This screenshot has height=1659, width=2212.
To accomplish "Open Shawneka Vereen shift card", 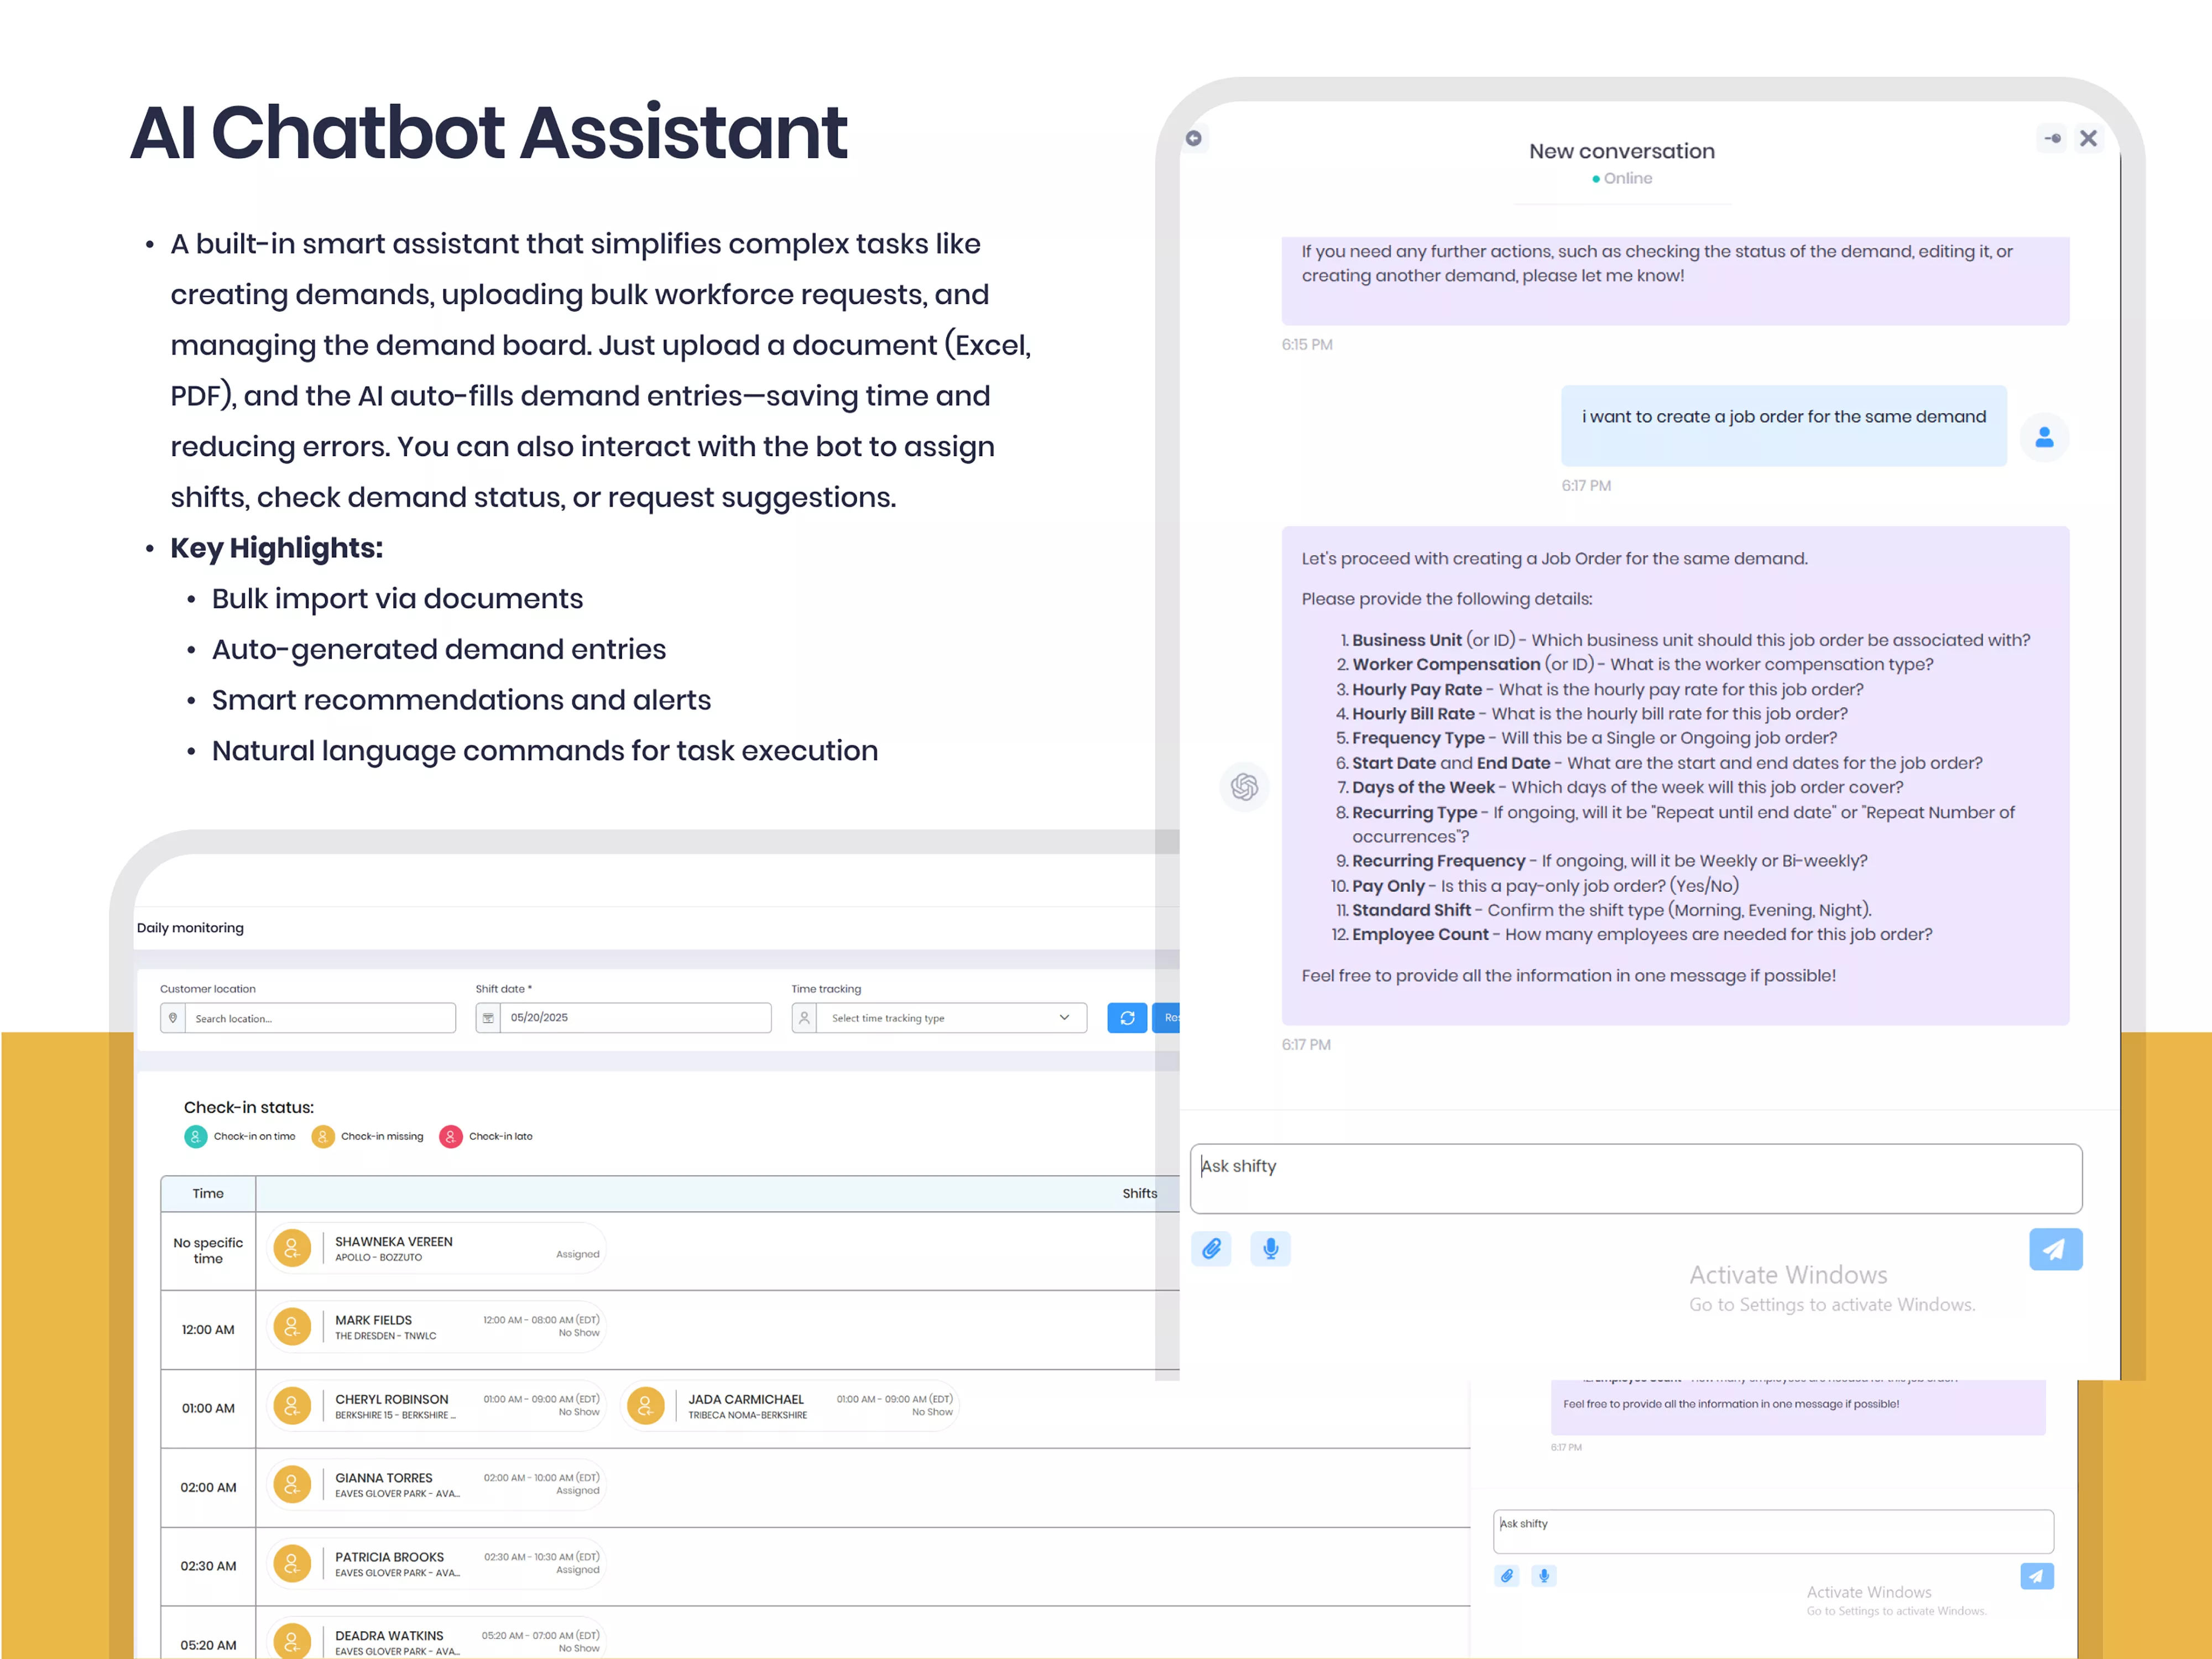I will 438,1248.
